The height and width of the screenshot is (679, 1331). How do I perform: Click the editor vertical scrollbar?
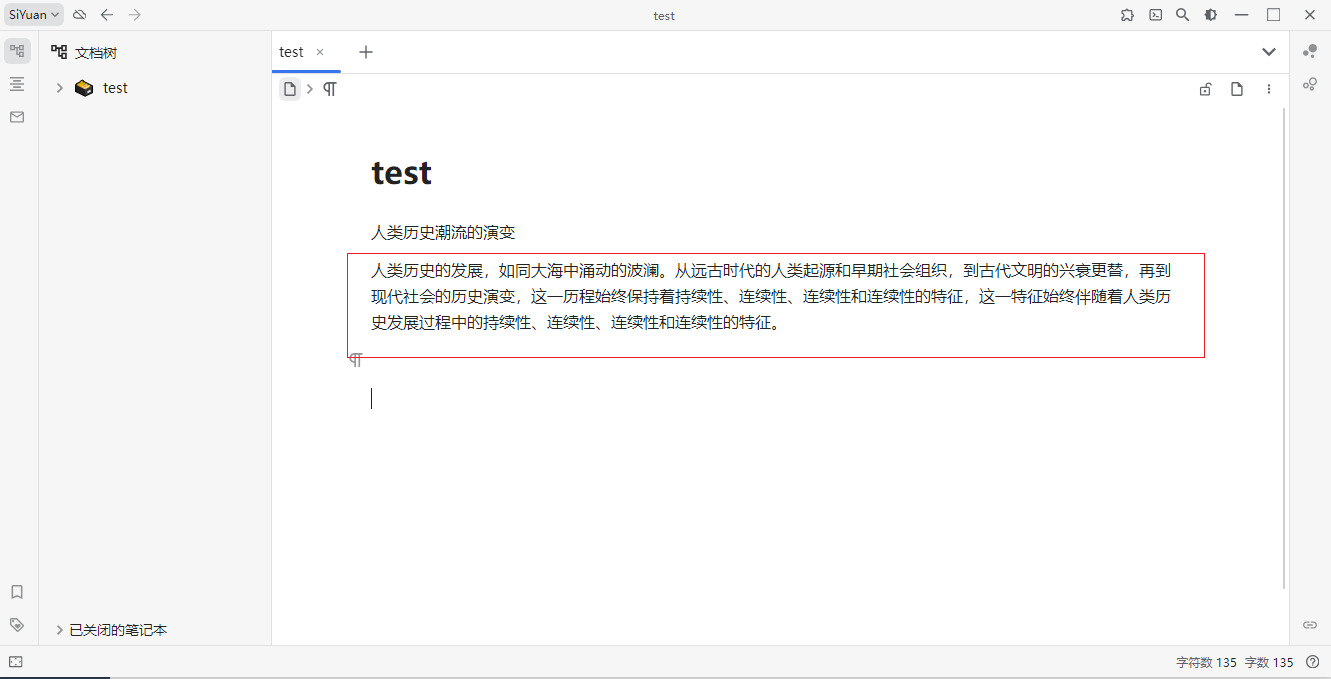(1284, 348)
